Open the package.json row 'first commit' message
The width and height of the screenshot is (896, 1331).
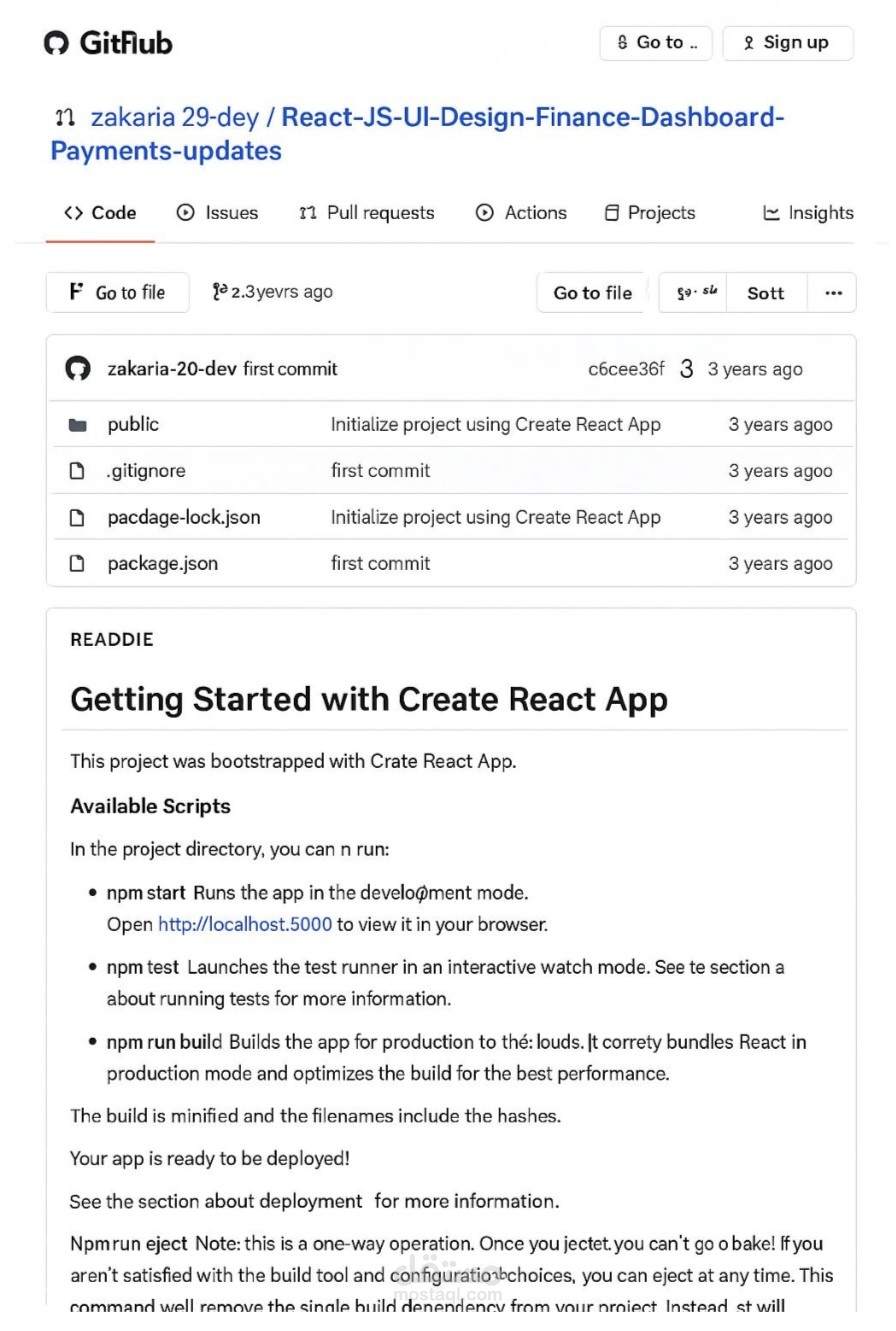(381, 564)
